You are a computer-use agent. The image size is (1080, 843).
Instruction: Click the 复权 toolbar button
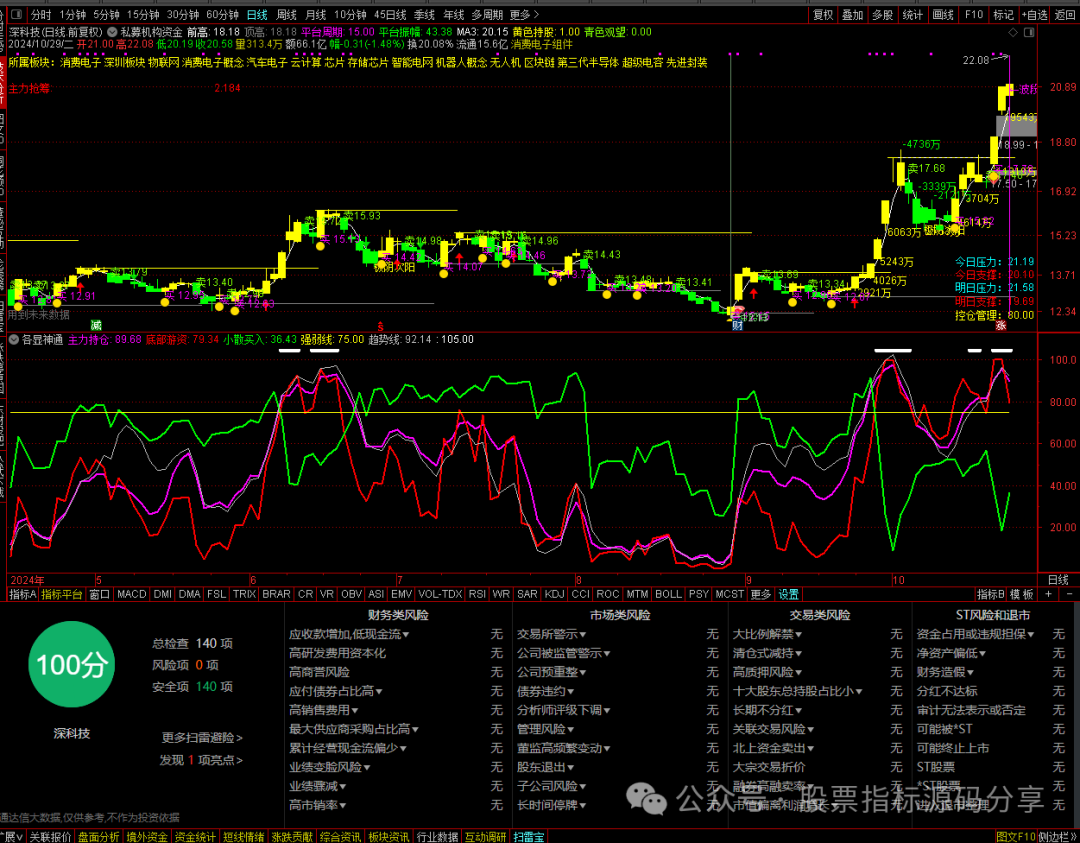click(823, 14)
